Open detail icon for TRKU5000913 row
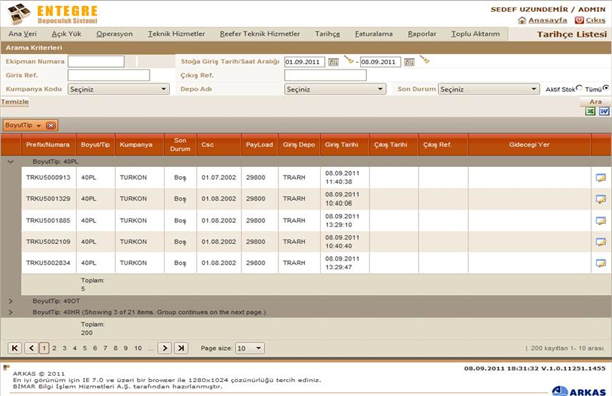 601,178
